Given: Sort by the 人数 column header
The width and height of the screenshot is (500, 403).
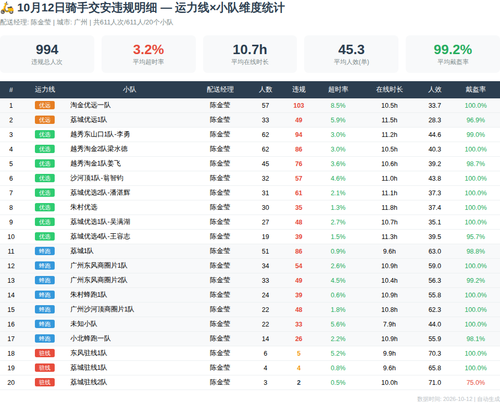Looking at the screenshot, I should [x=265, y=89].
